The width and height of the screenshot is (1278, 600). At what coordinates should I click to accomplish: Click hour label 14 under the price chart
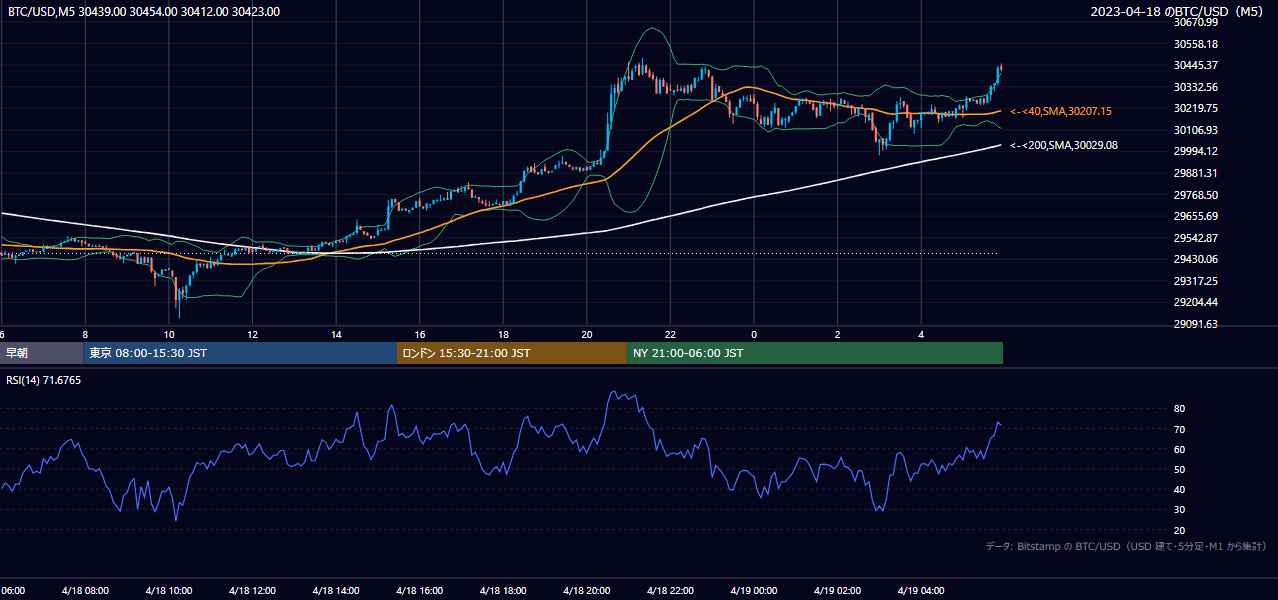pos(336,335)
